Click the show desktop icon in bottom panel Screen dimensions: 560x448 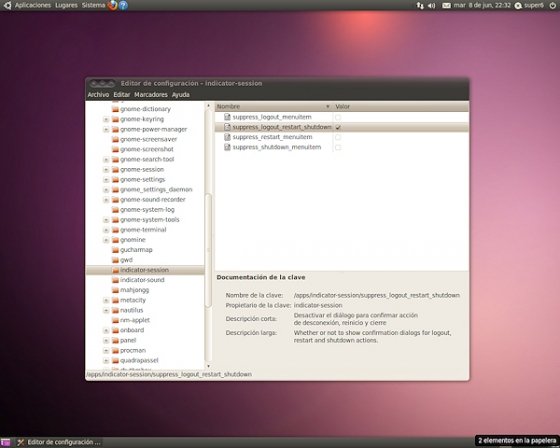click(5, 442)
